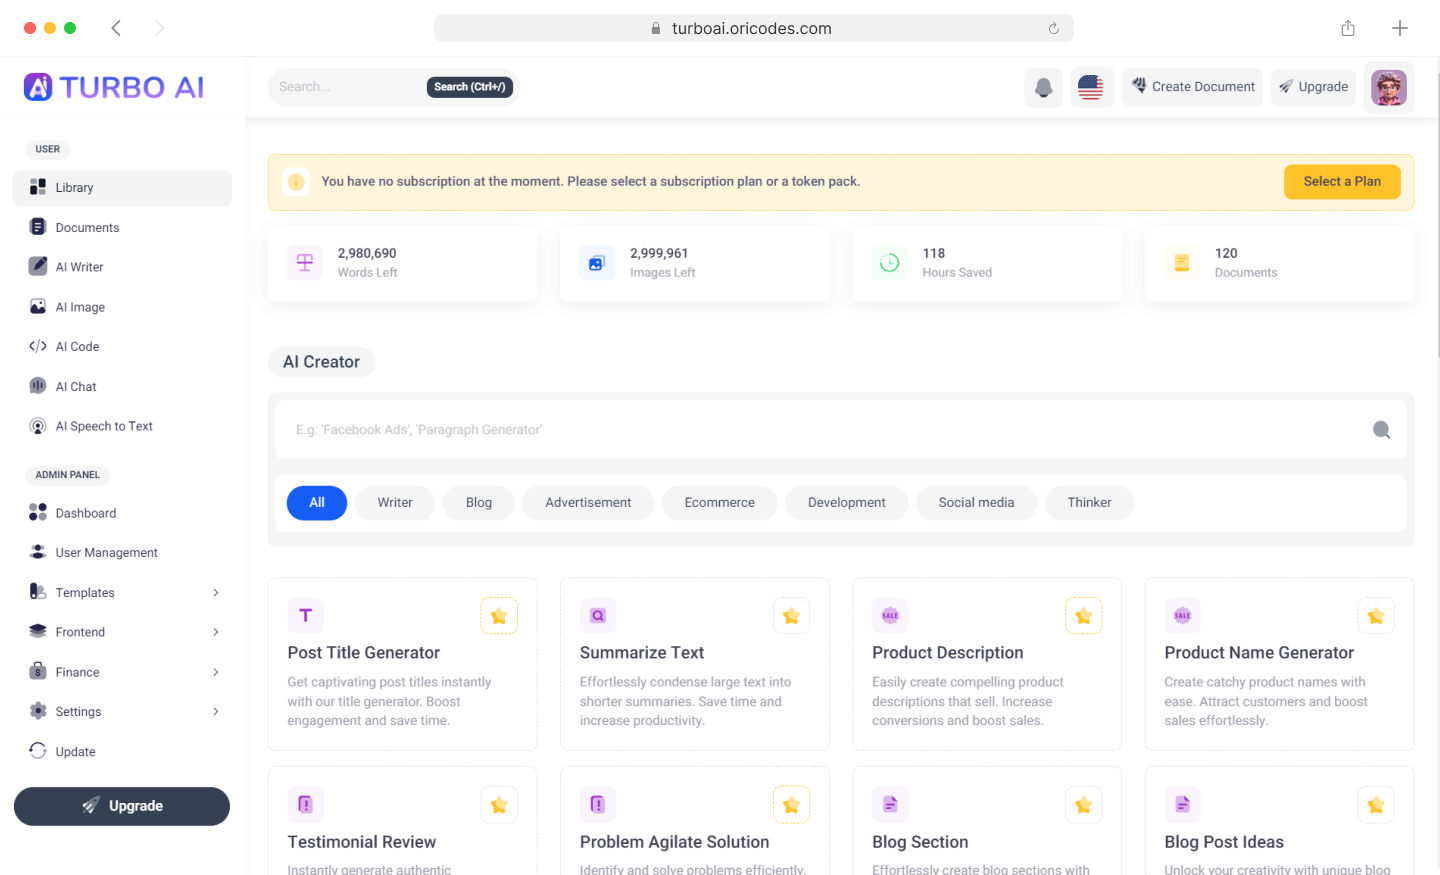1440x875 pixels.
Task: Click the browser share icon
Action: click(1348, 28)
